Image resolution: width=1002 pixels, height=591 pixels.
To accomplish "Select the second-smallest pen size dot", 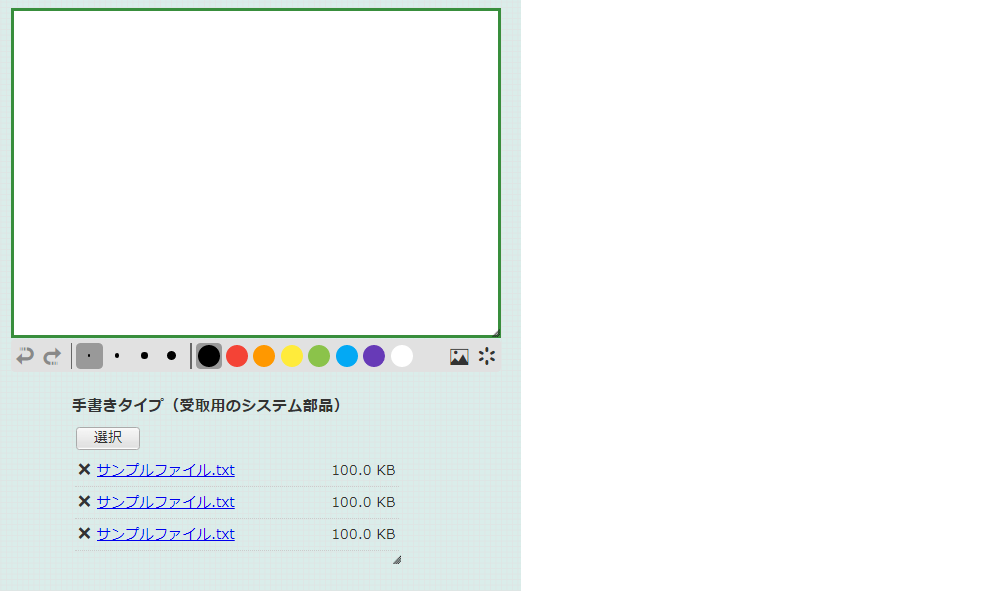I will [x=117, y=356].
